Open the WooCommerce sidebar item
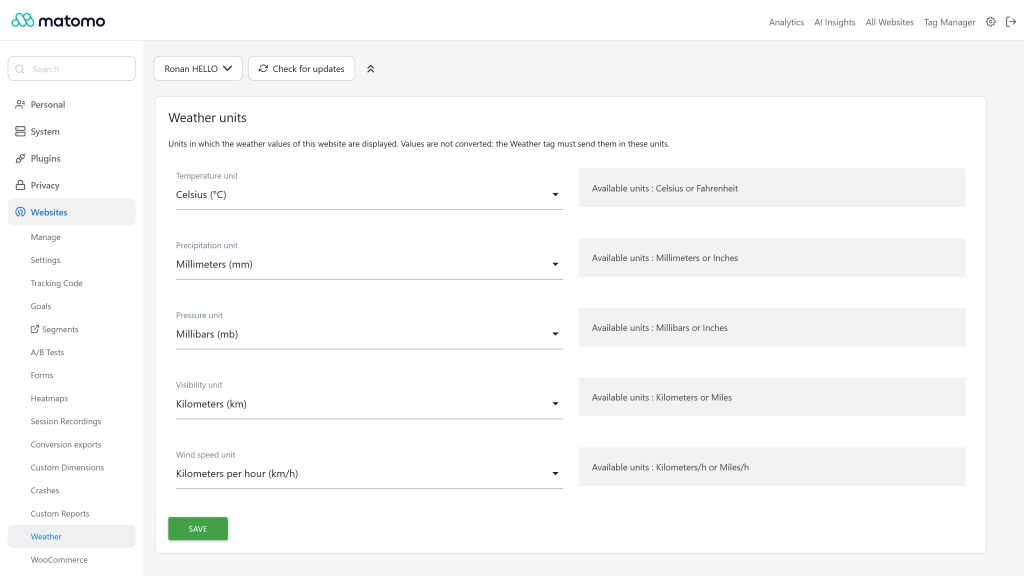 59,560
